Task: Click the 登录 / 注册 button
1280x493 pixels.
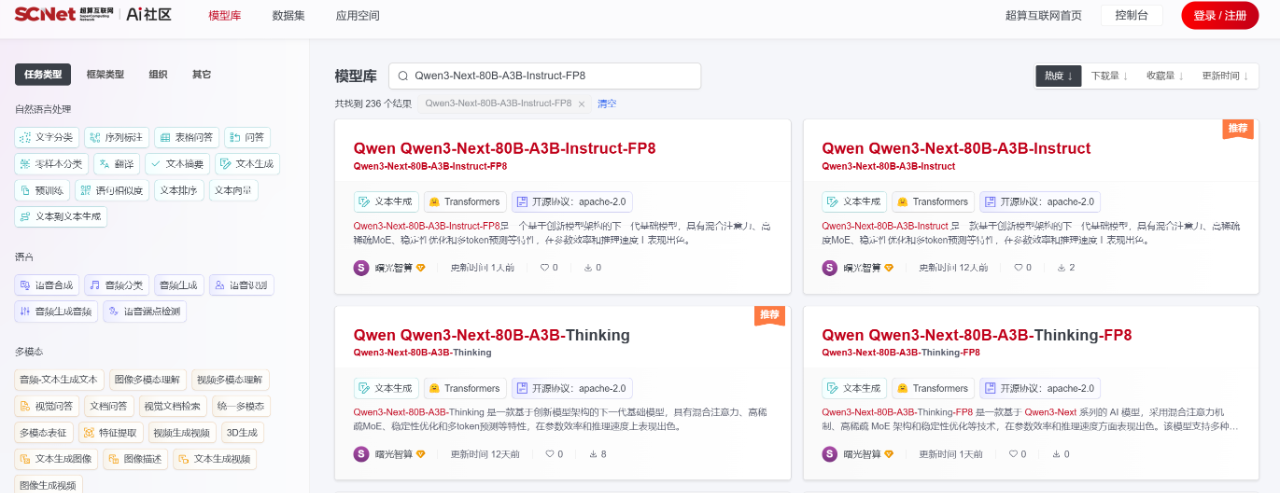Action: click(1220, 16)
